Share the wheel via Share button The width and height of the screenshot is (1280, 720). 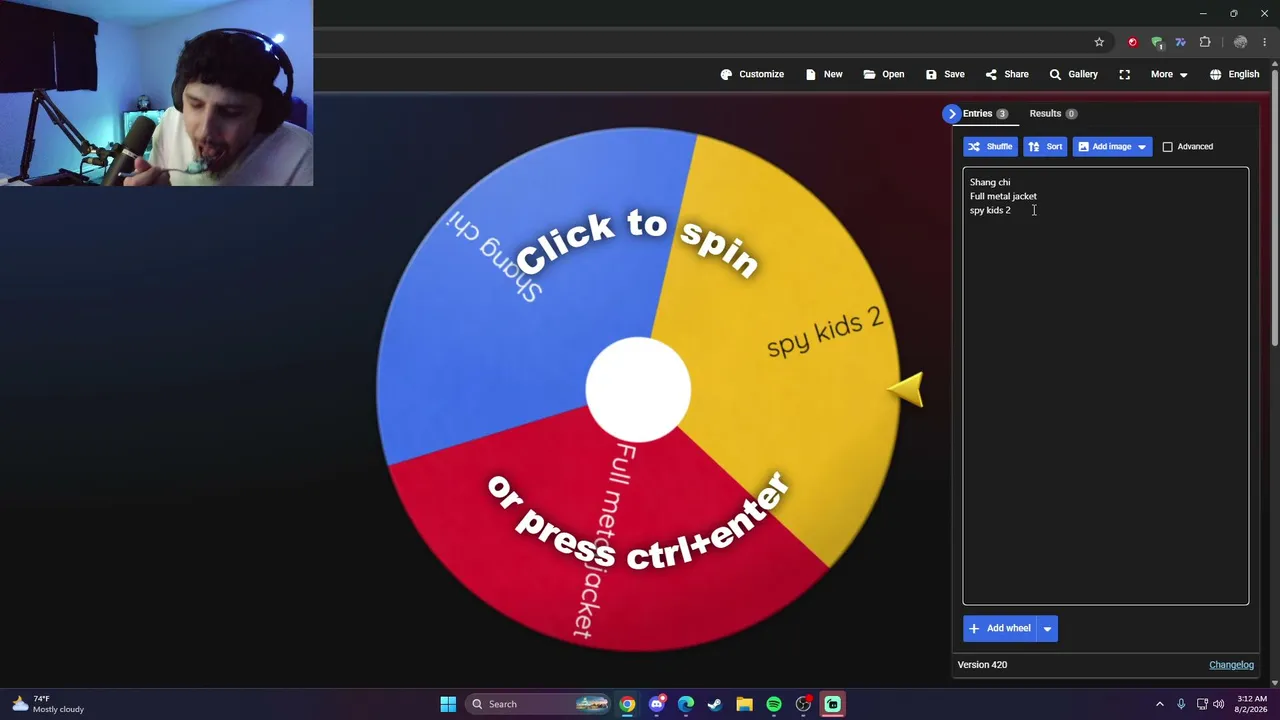(1007, 74)
